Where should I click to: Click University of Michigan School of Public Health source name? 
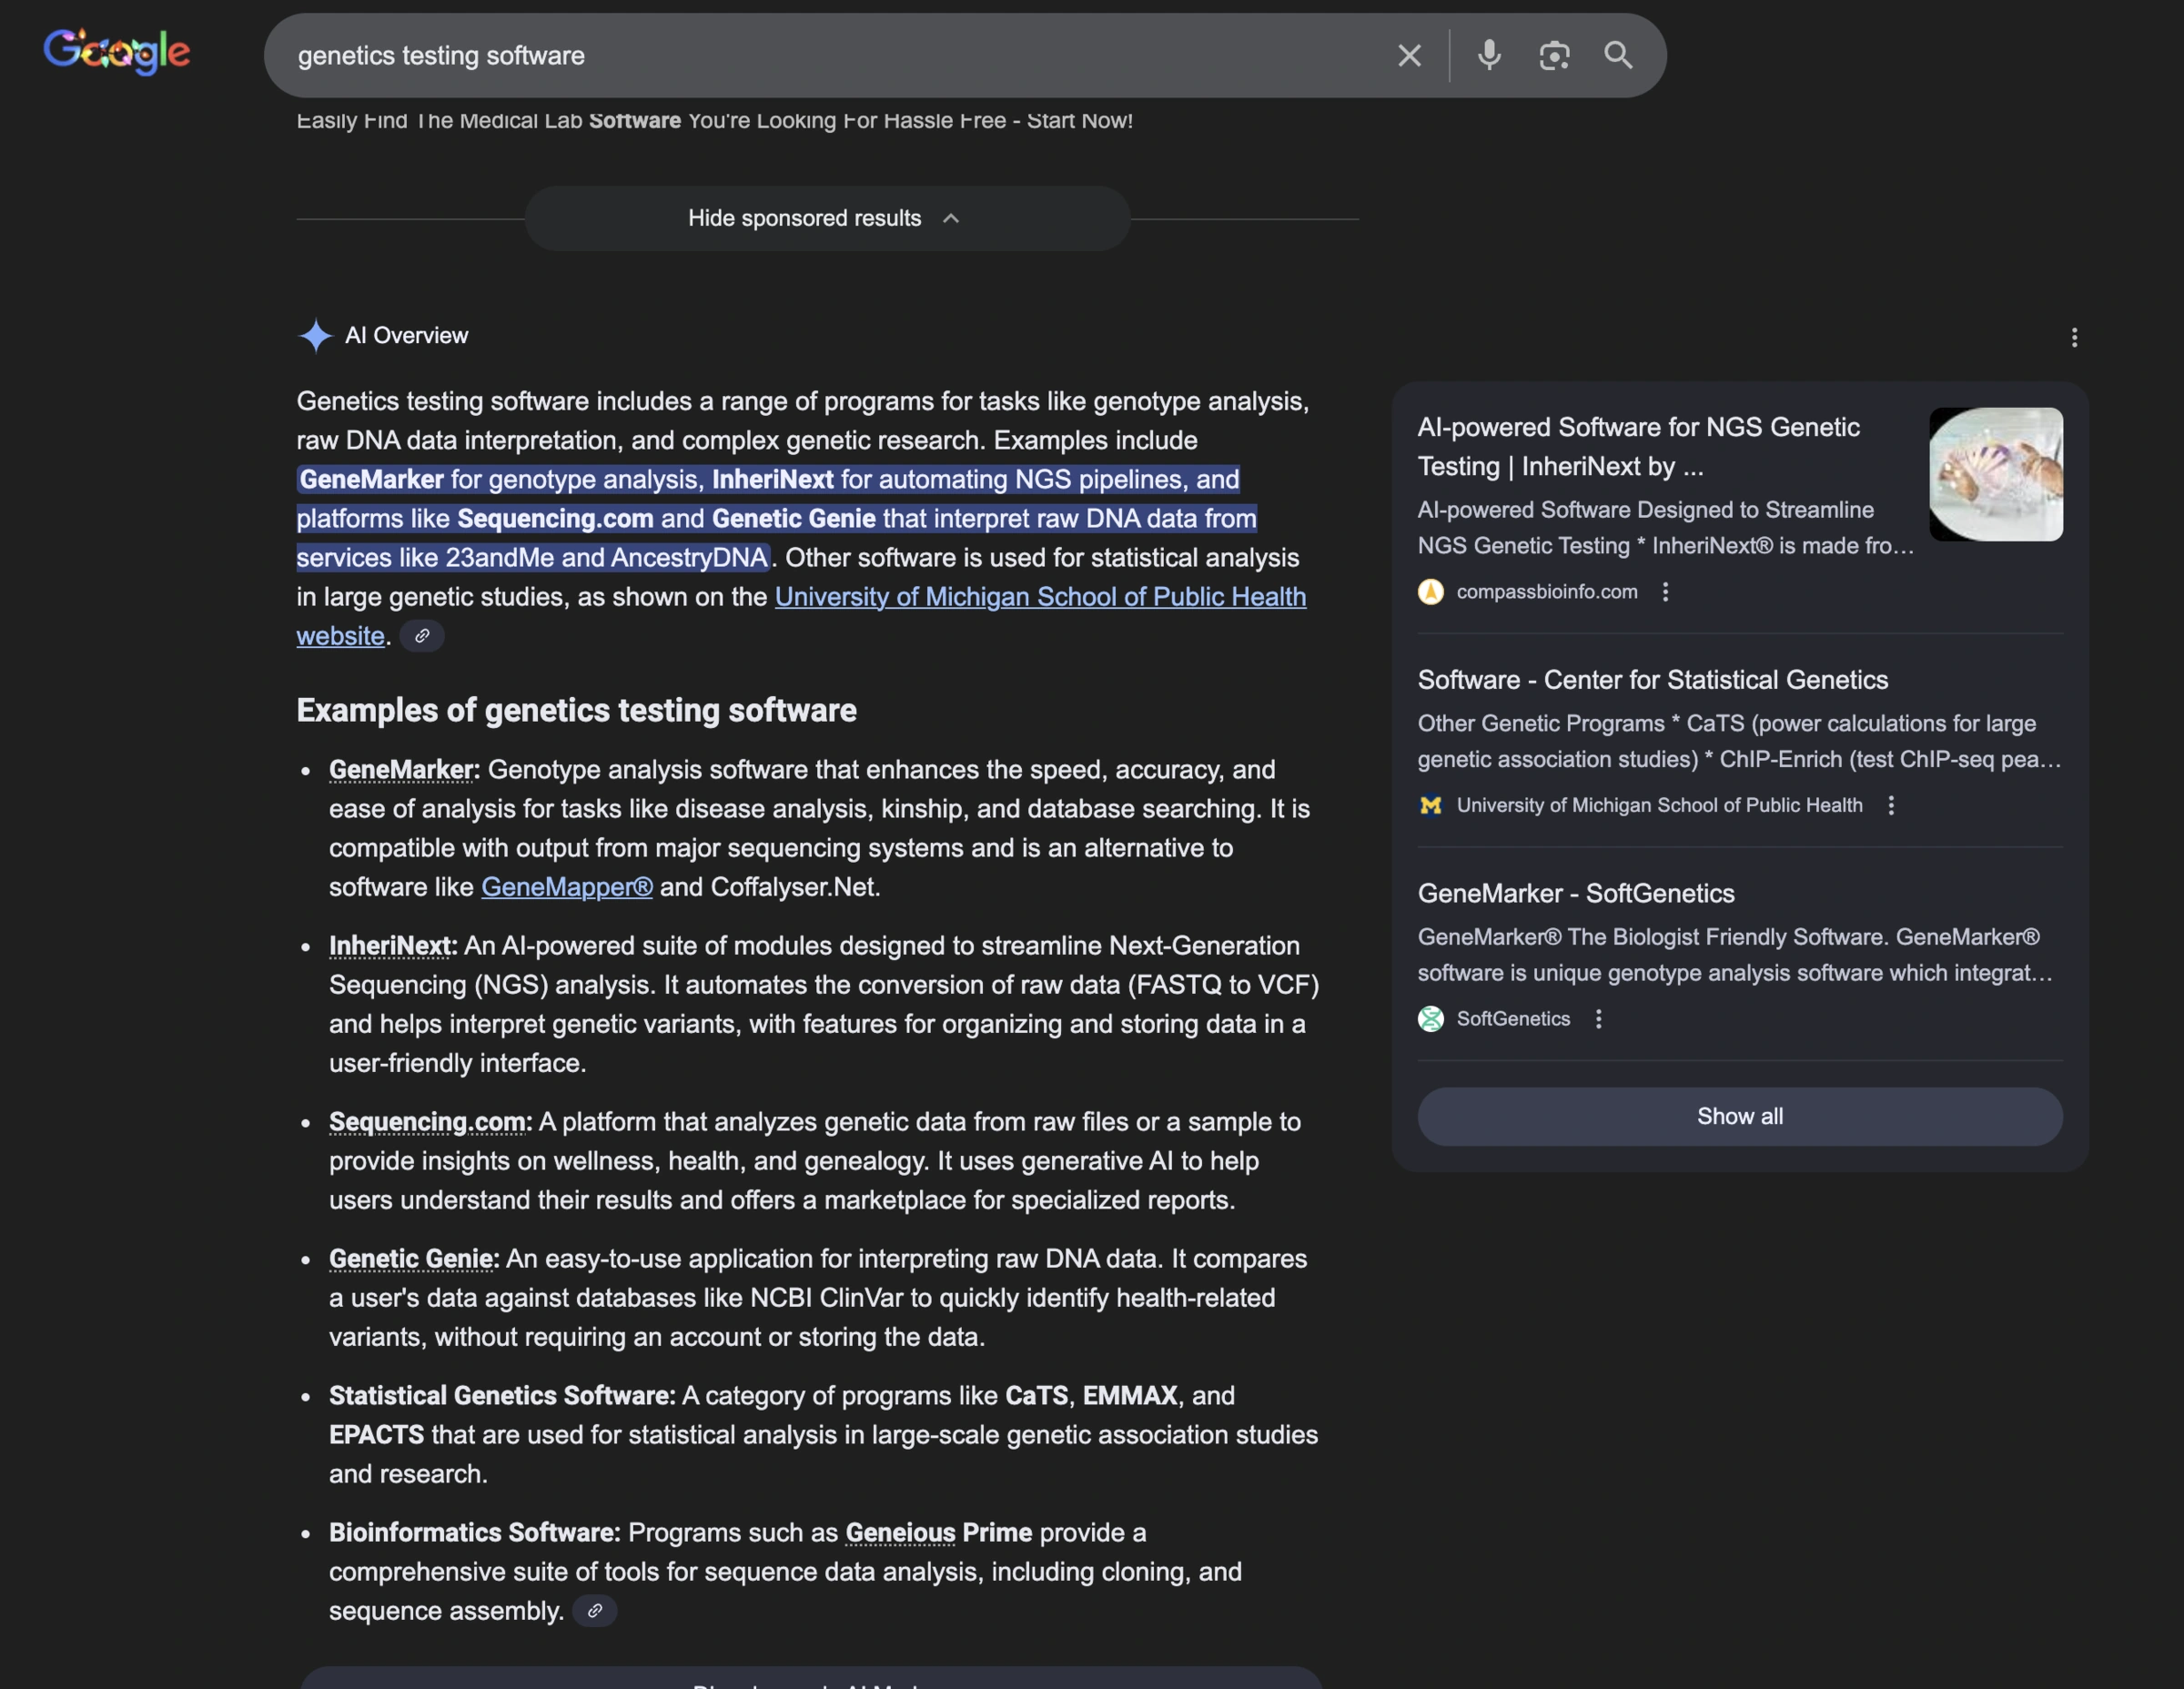(1659, 806)
